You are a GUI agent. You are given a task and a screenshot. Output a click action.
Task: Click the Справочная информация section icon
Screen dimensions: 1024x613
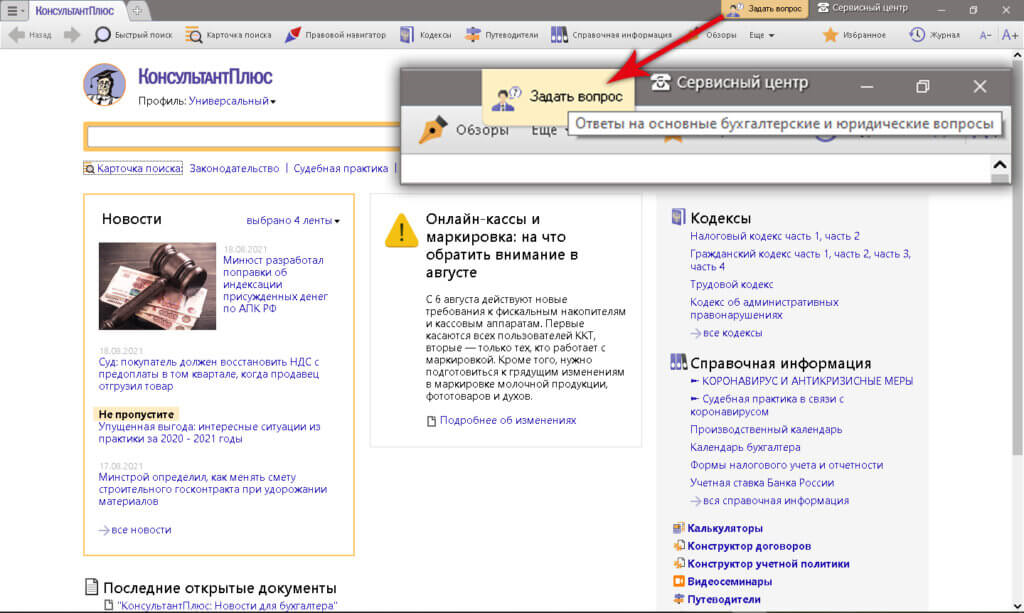pyautogui.click(x=679, y=362)
